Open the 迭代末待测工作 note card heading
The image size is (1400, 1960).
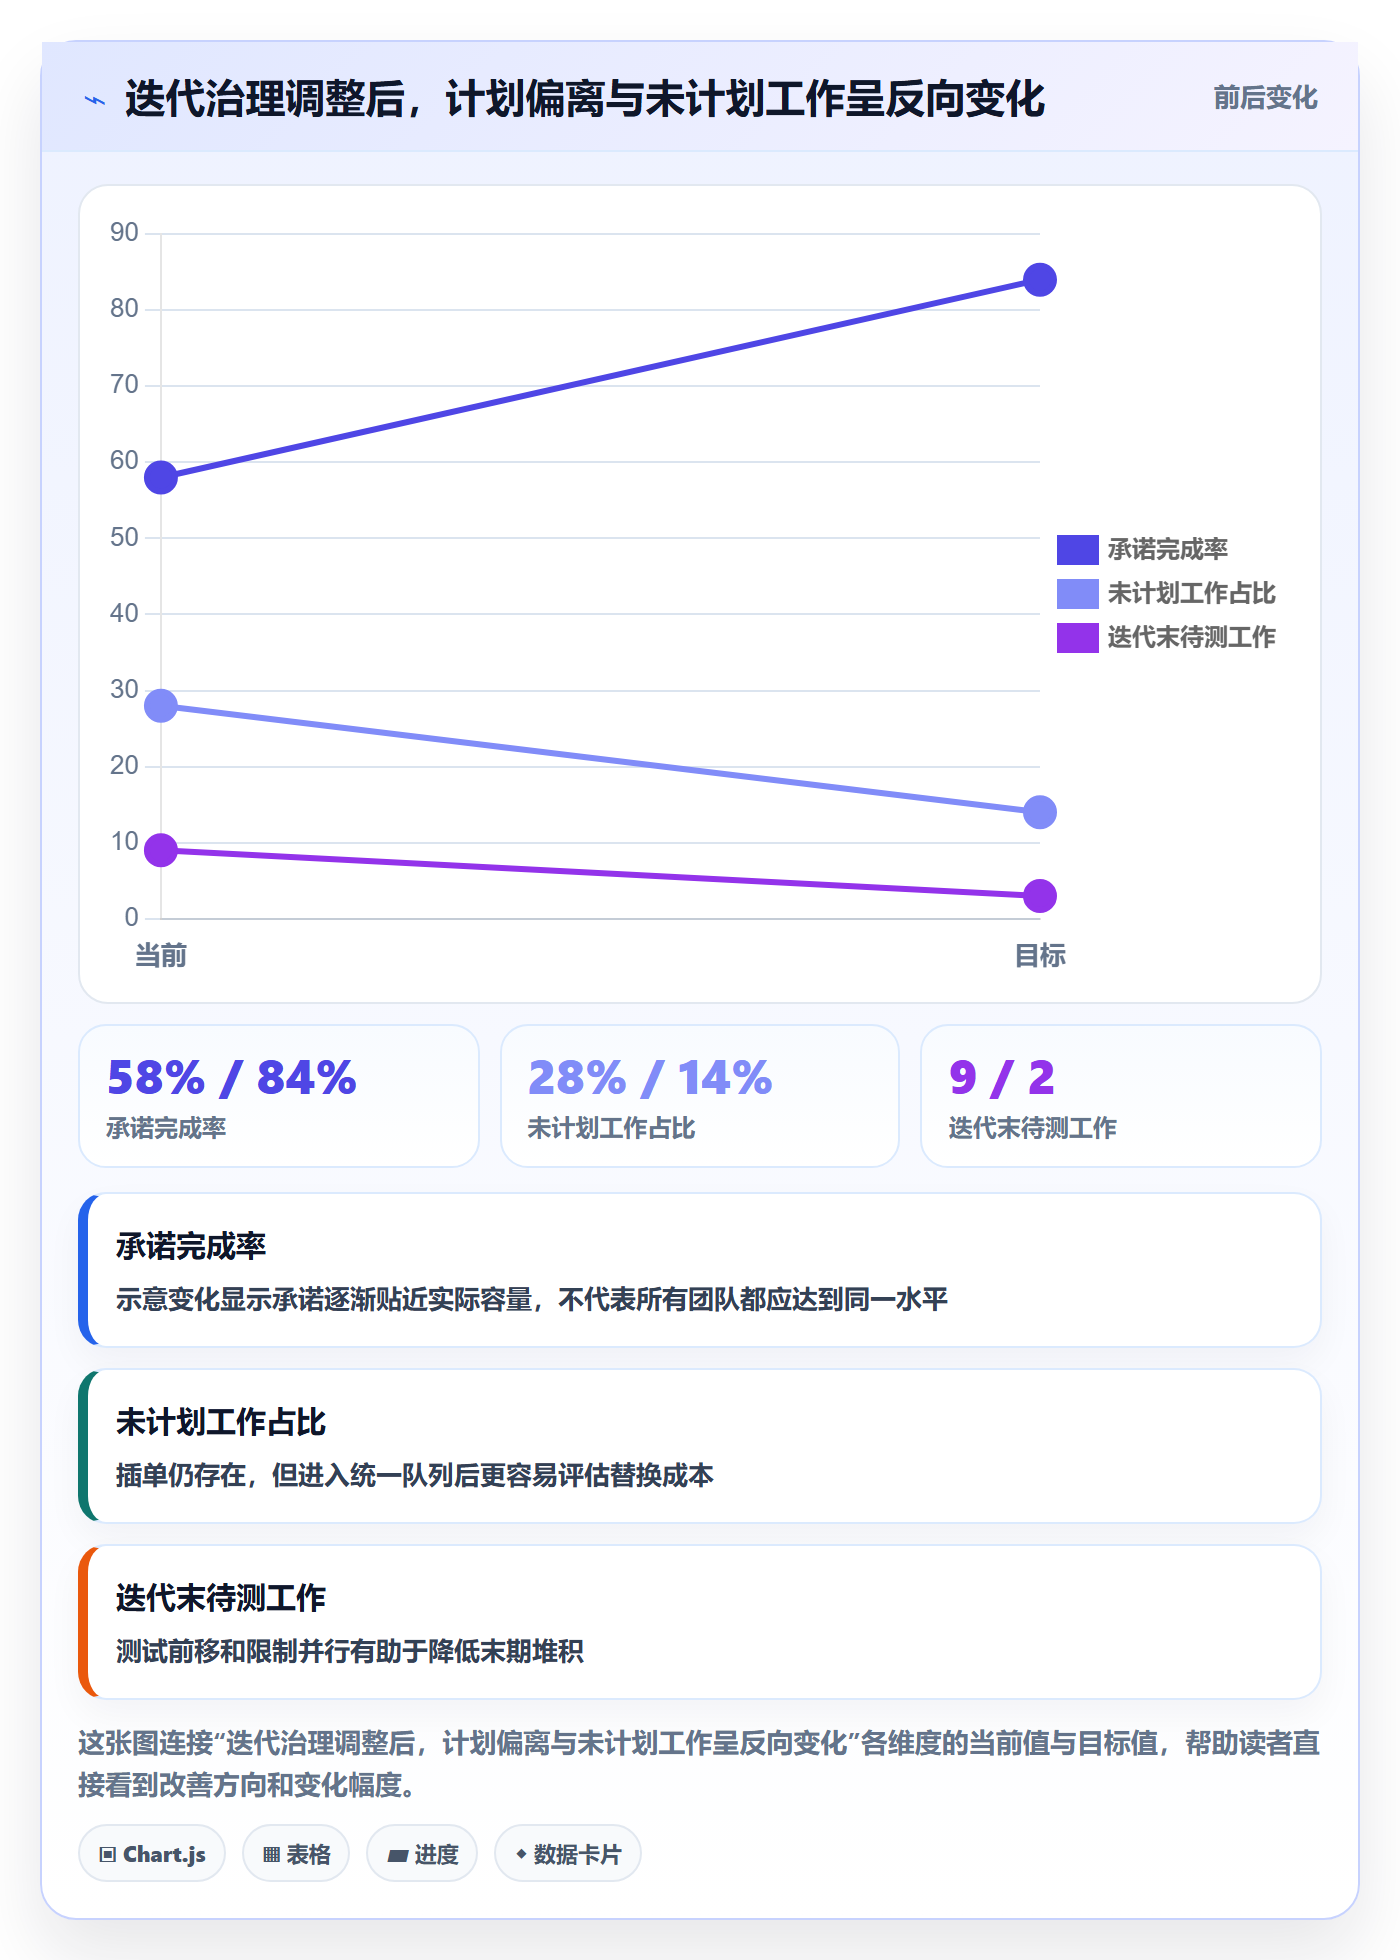click(221, 1598)
